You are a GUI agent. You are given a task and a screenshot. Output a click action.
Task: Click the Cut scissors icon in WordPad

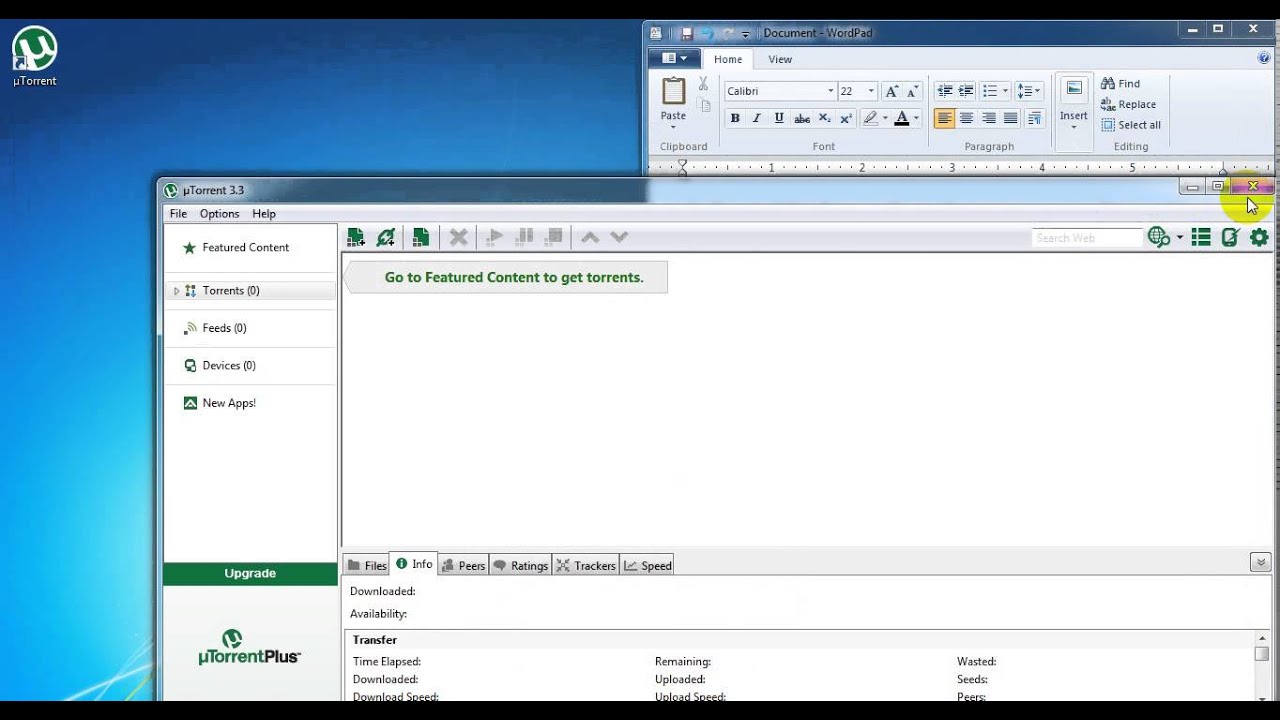coord(704,84)
